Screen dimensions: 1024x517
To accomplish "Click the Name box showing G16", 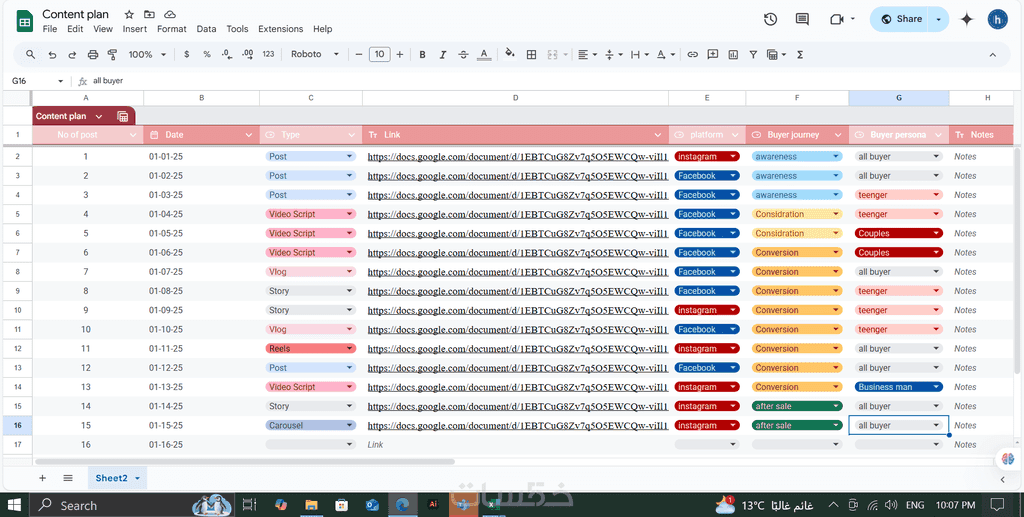I will pos(37,81).
